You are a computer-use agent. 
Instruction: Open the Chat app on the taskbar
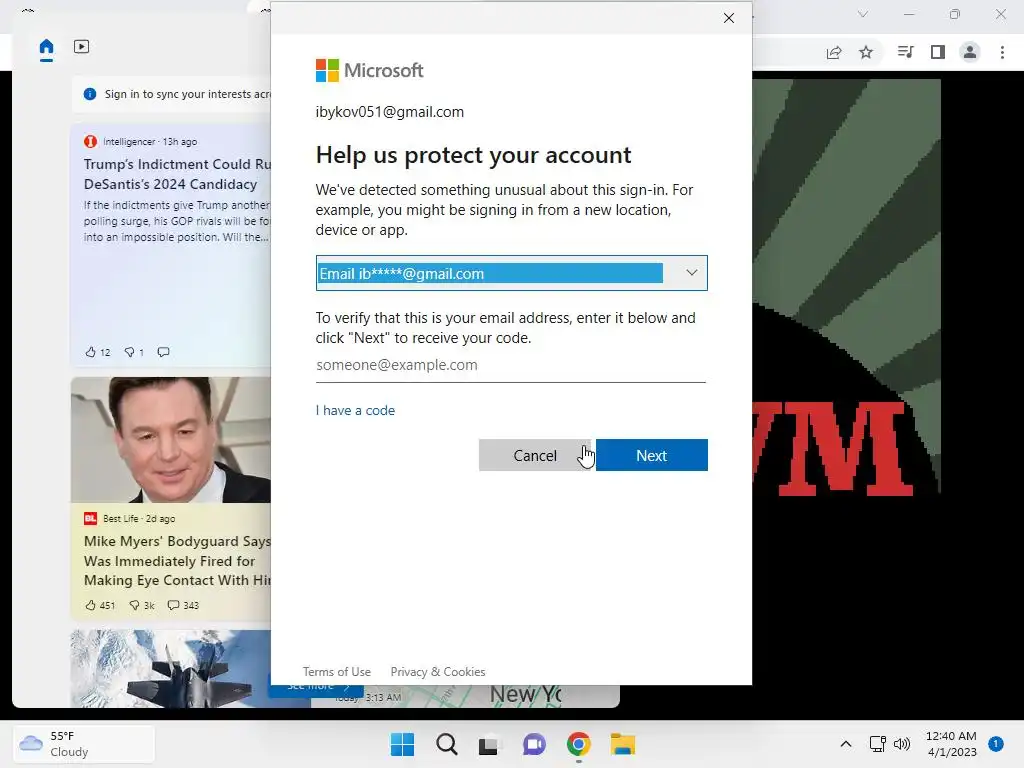click(x=534, y=744)
